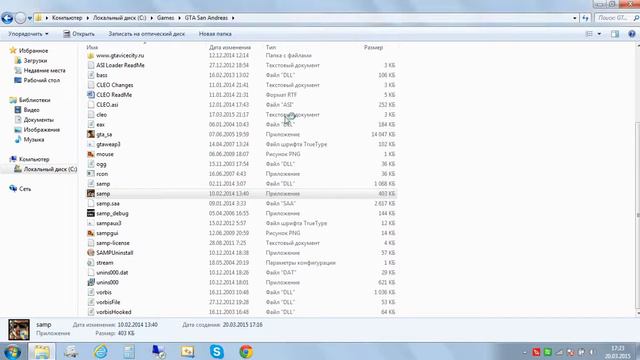Expand the arrow after the Компьютер breadcrumb
The width and height of the screenshot is (640, 360).
pyautogui.click(x=87, y=18)
